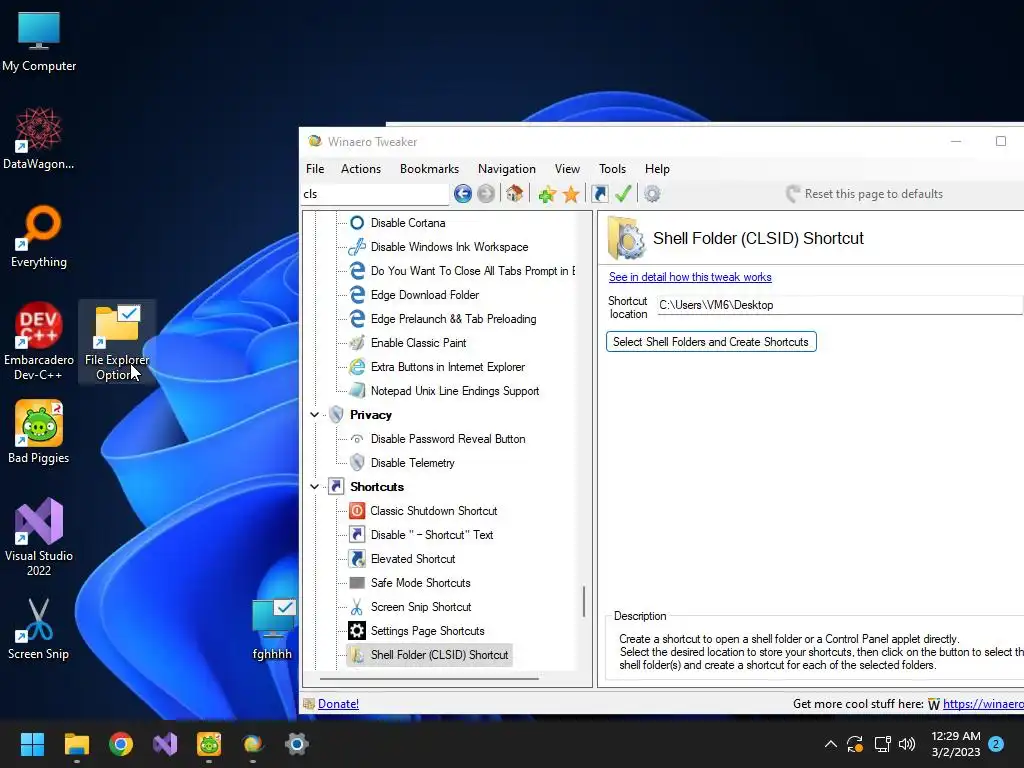Click the tree vertical scrollbar thumb
The height and width of the screenshot is (768, 1024).
[x=583, y=601]
